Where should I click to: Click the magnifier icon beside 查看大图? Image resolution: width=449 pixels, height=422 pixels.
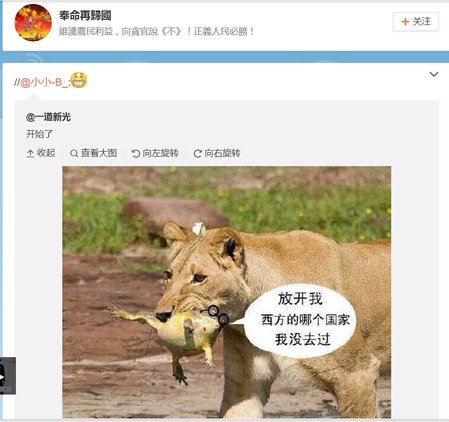[74, 153]
